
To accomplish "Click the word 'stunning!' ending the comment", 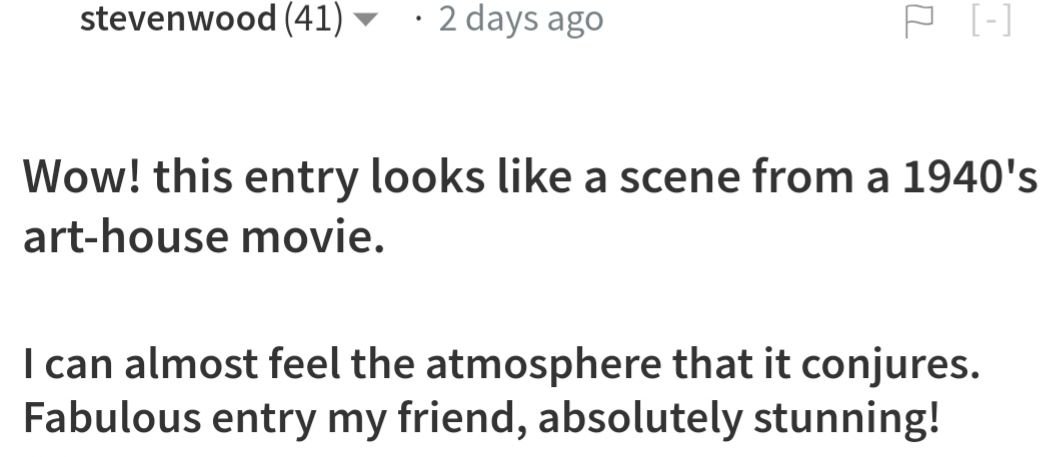I will pos(845,421).
